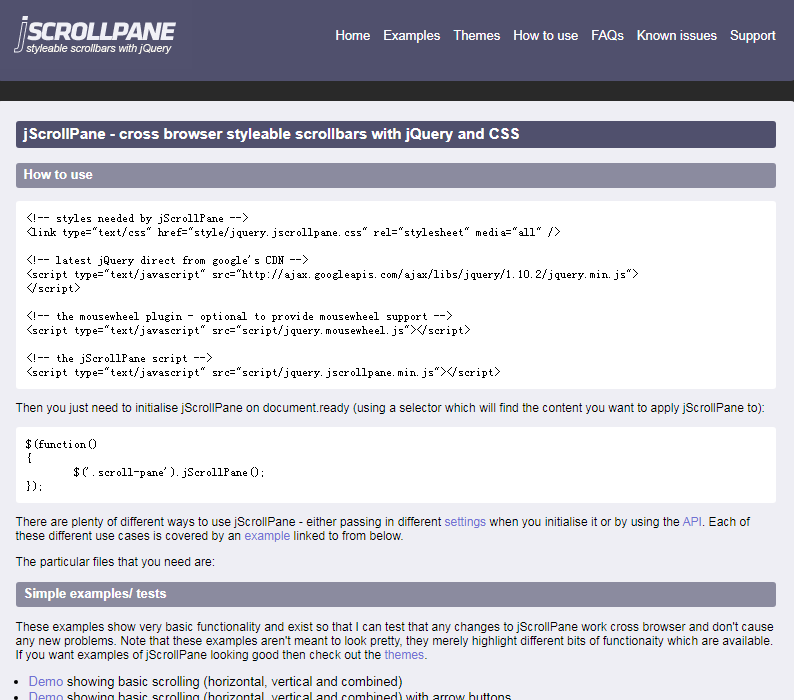Click the jquery.mousewheel.js script line
The image size is (794, 700).
click(x=248, y=331)
